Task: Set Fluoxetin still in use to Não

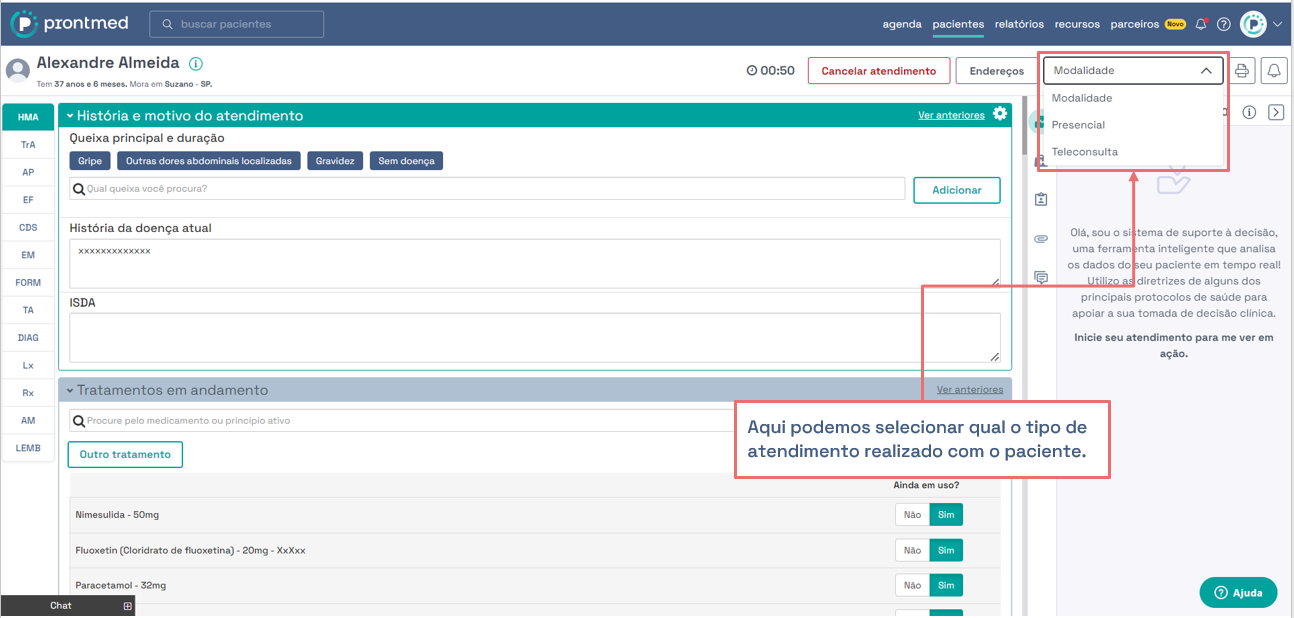Action: (x=912, y=550)
